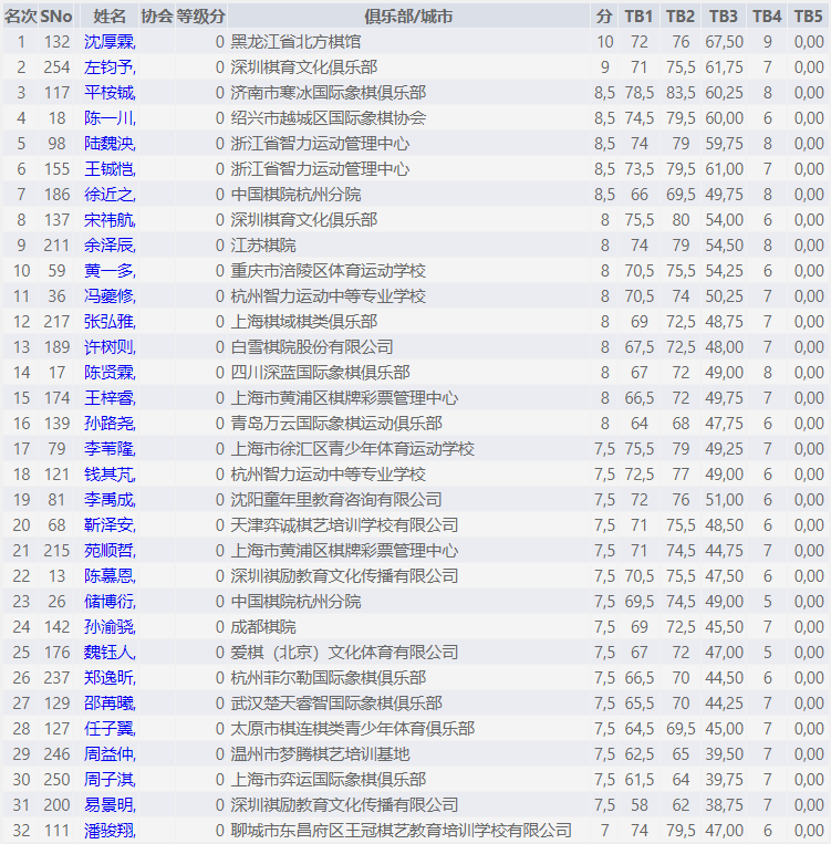Click the name 易景明 in row 31
The width and height of the screenshot is (832, 844).
point(109,804)
